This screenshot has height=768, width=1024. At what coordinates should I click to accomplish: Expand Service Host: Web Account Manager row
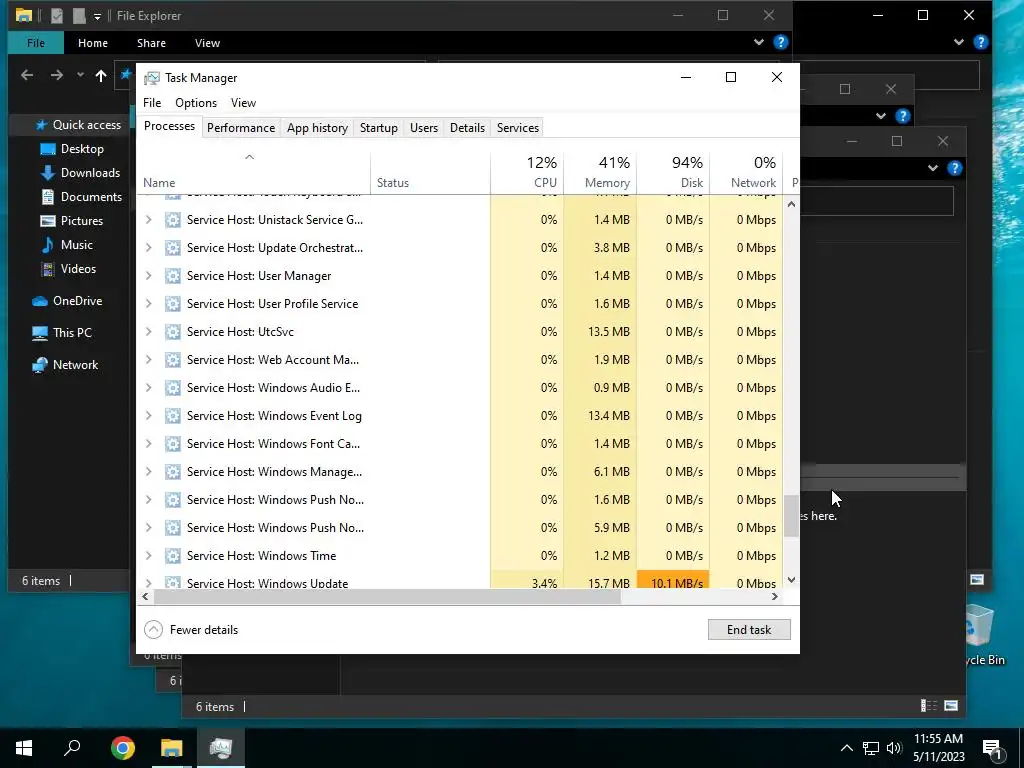148,360
